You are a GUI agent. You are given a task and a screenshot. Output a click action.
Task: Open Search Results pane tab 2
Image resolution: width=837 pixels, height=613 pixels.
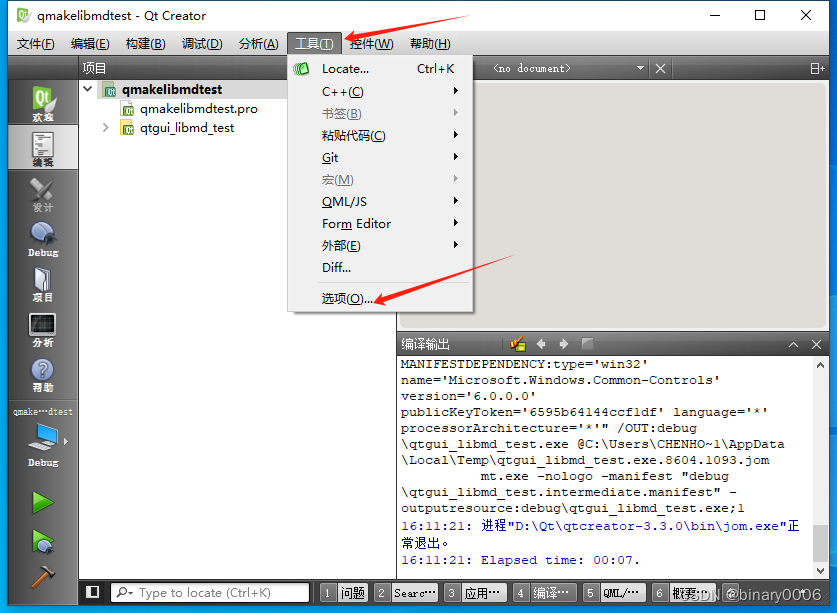(406, 592)
